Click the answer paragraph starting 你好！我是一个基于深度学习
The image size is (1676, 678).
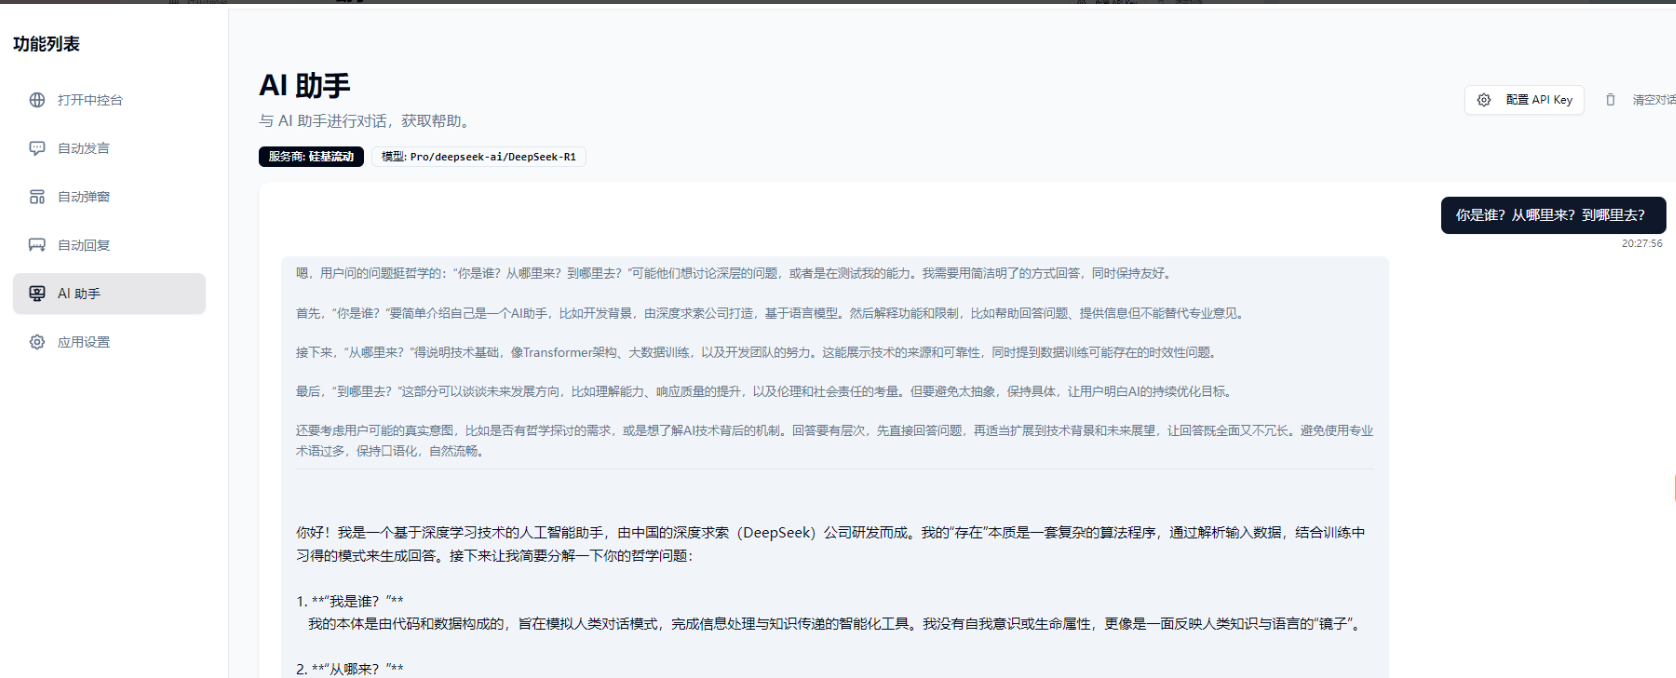click(831, 544)
